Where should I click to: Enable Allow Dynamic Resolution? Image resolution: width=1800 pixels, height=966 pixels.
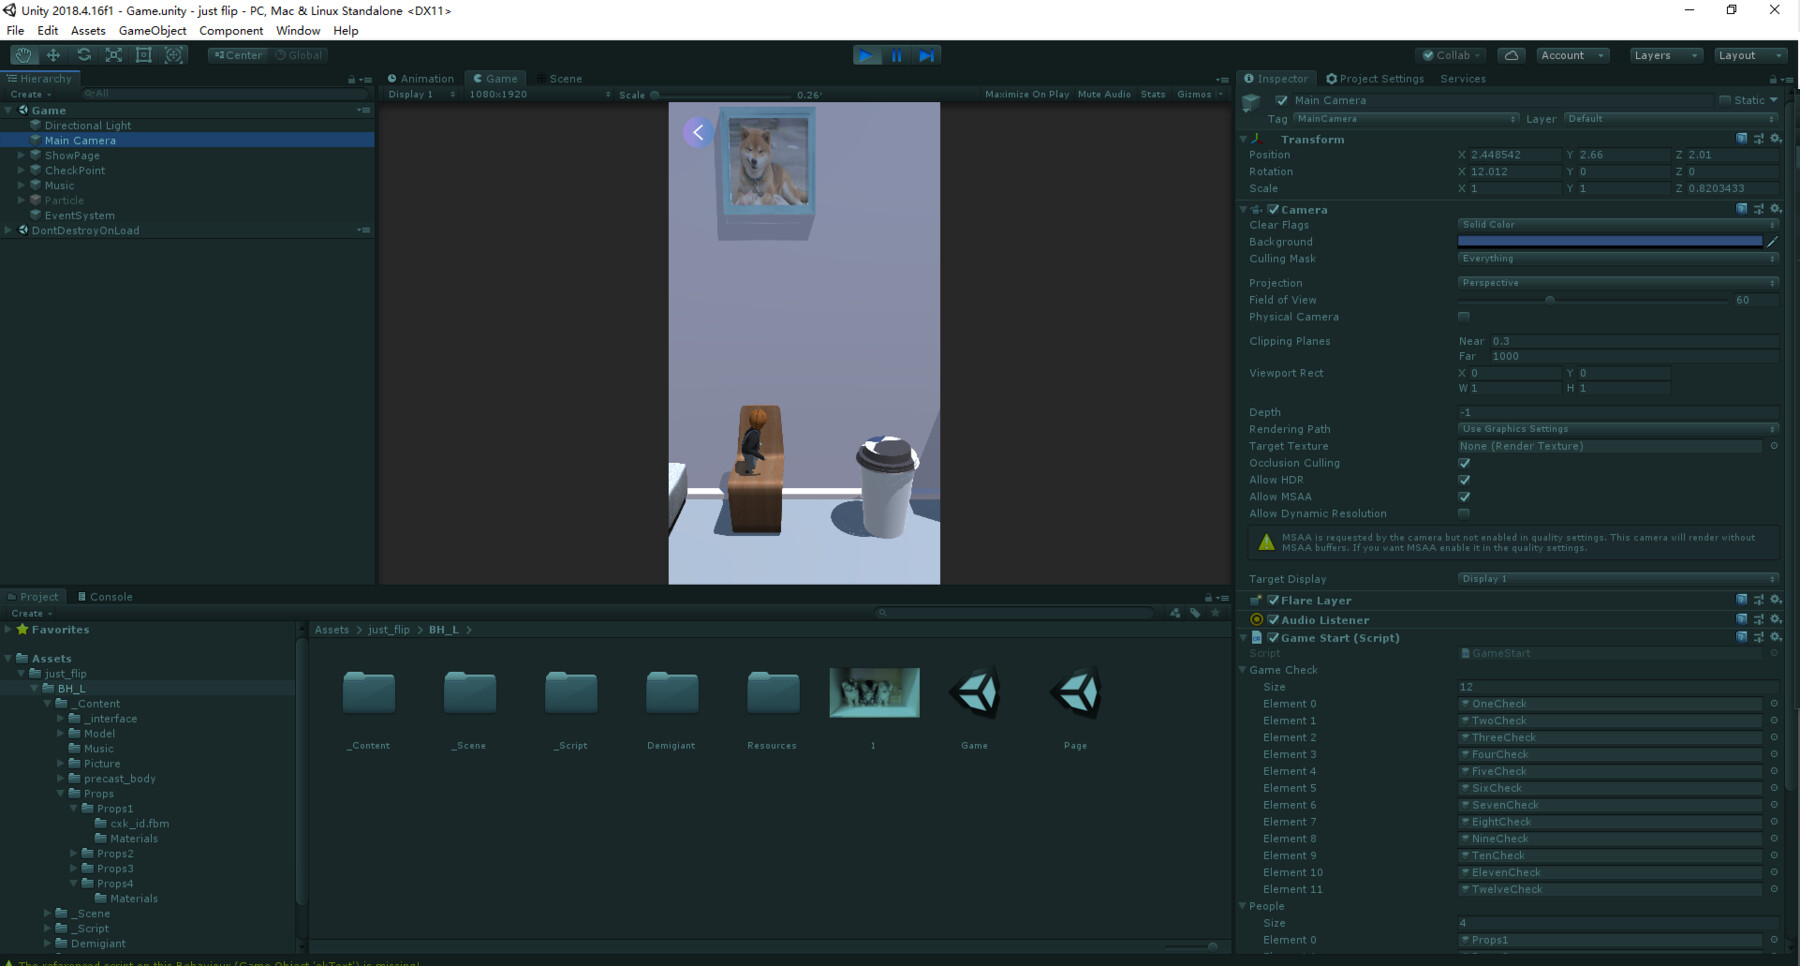pyautogui.click(x=1463, y=513)
